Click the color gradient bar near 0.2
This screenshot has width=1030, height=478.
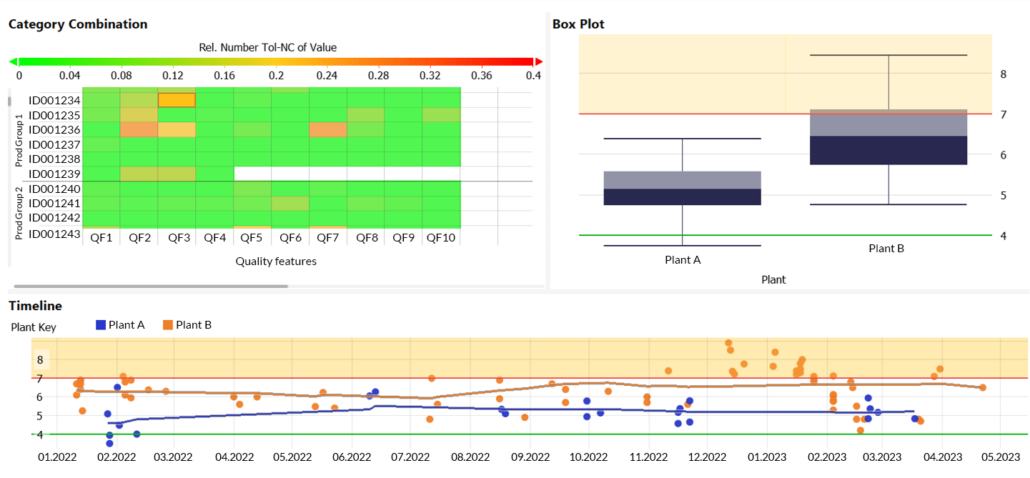(275, 61)
